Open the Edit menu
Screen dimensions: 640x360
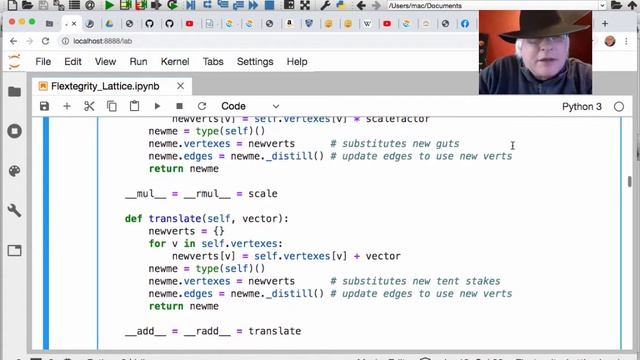73,62
